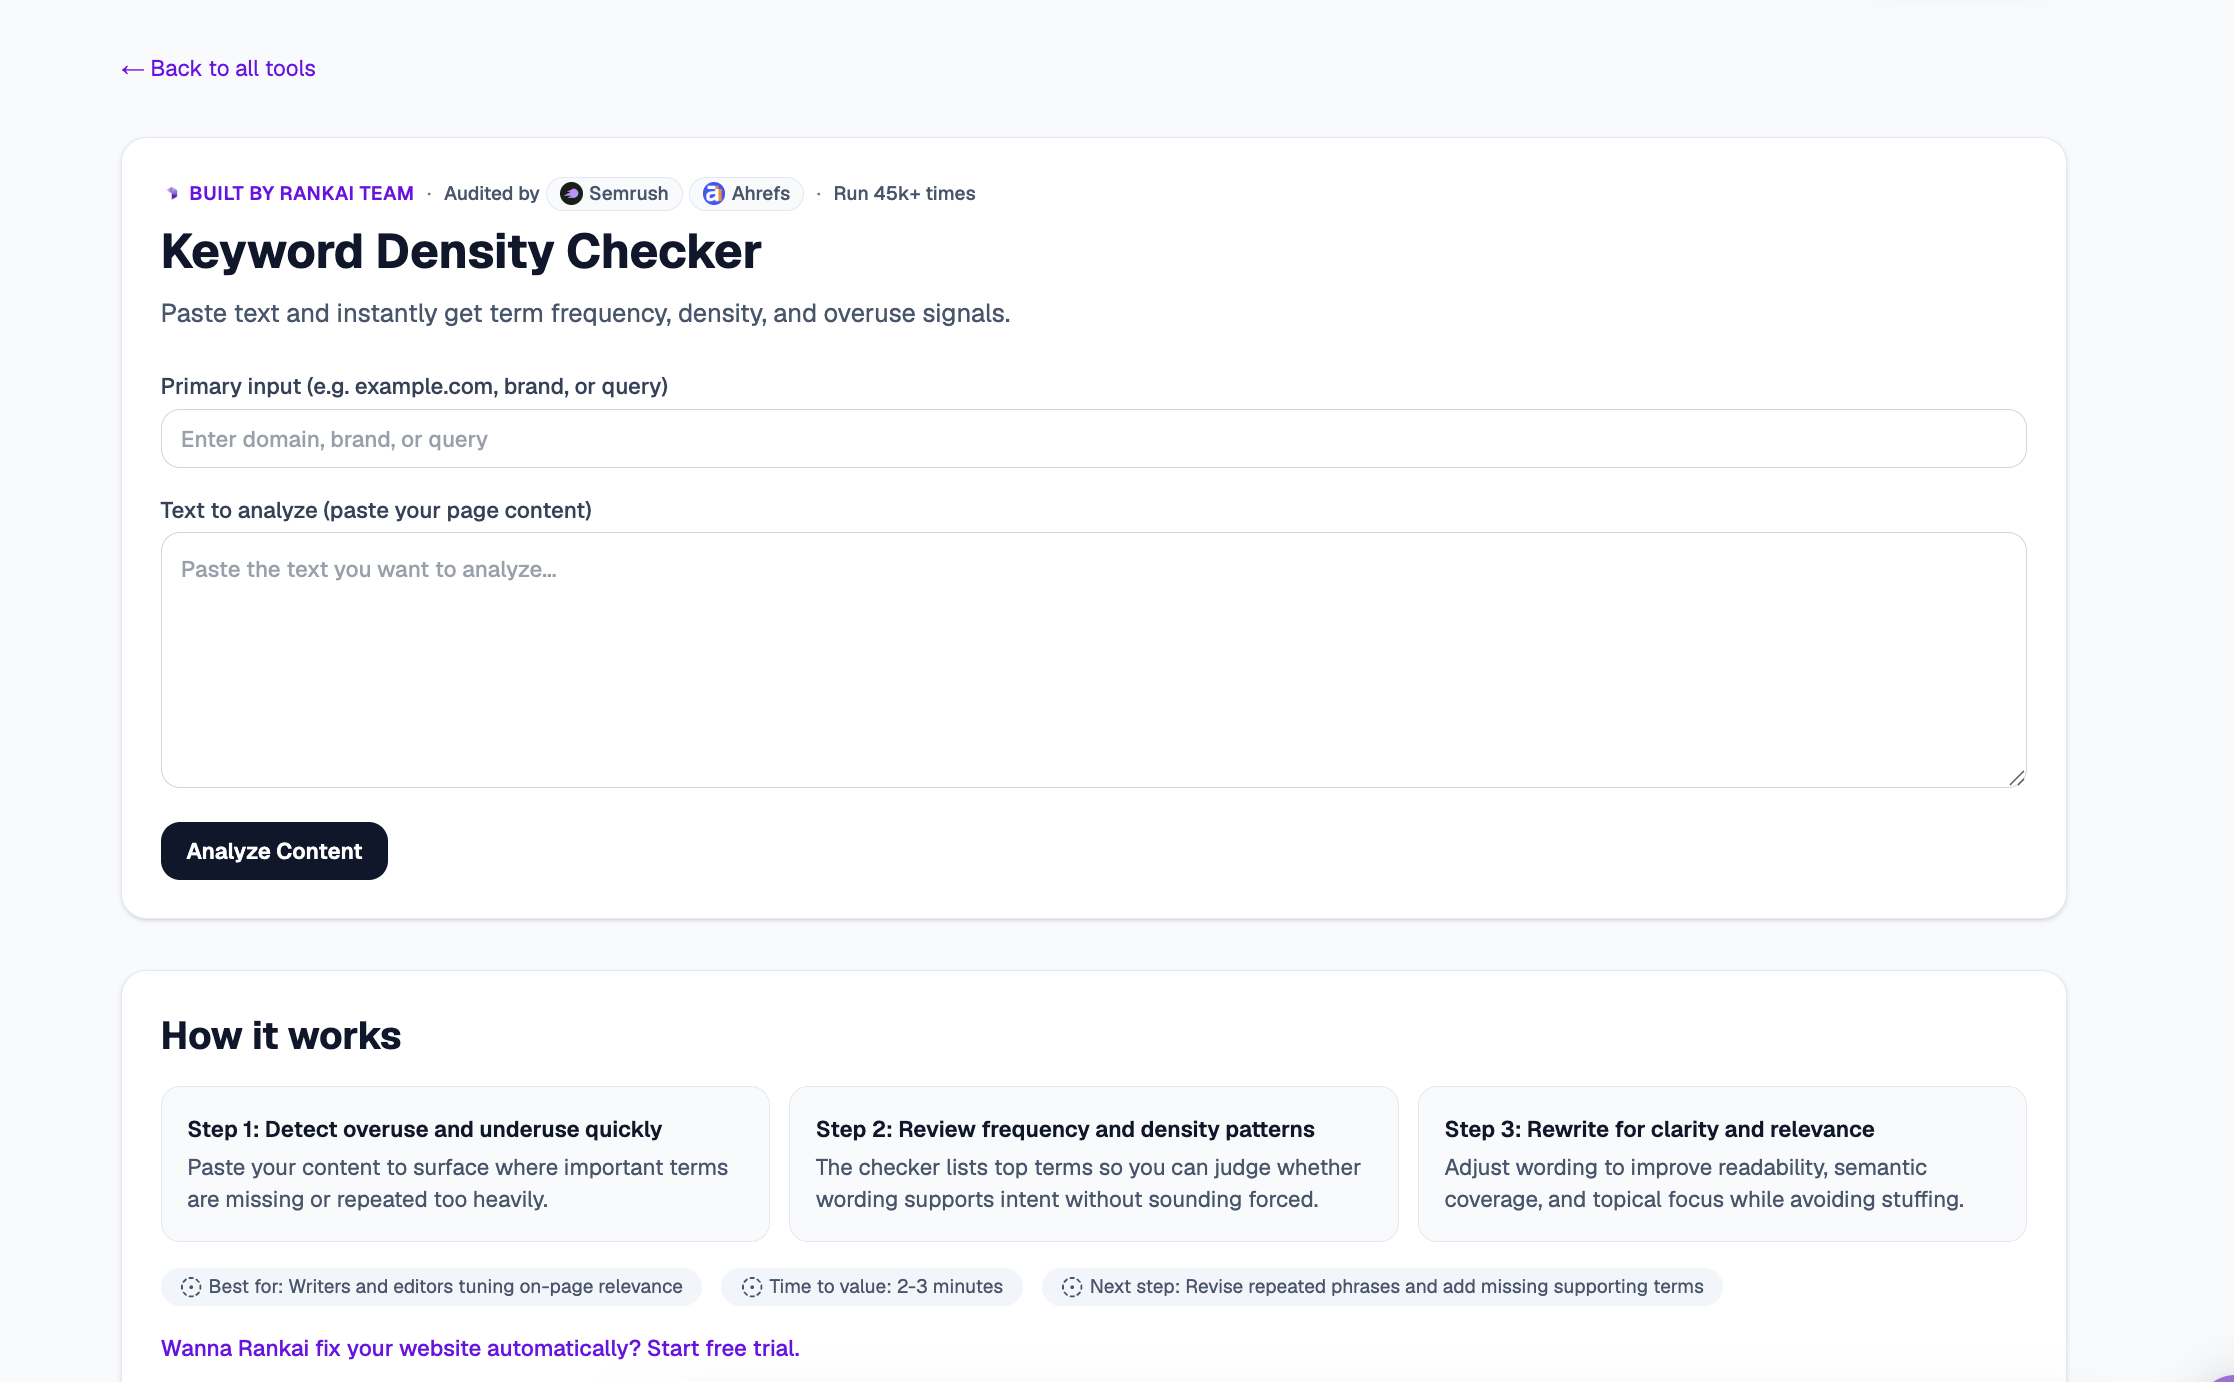This screenshot has width=2234, height=1382.
Task: Focus the primary input domain field
Action: tap(1093, 438)
